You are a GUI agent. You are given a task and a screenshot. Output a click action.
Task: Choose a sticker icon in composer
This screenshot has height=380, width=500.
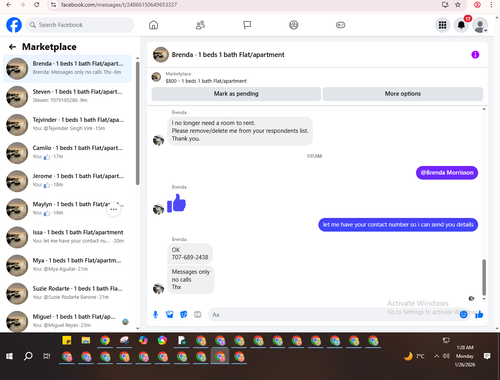[184, 314]
